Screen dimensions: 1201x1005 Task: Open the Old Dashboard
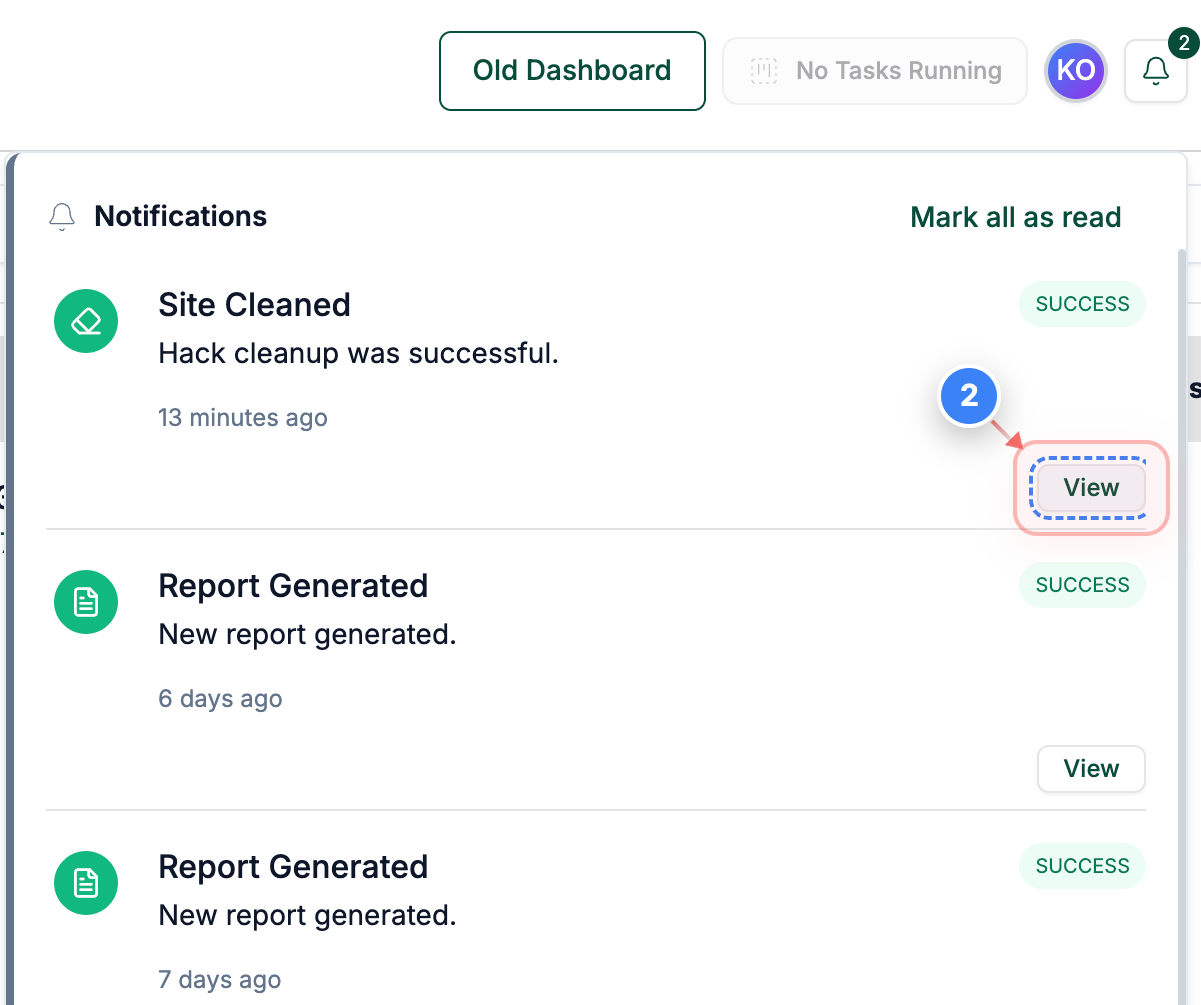572,70
